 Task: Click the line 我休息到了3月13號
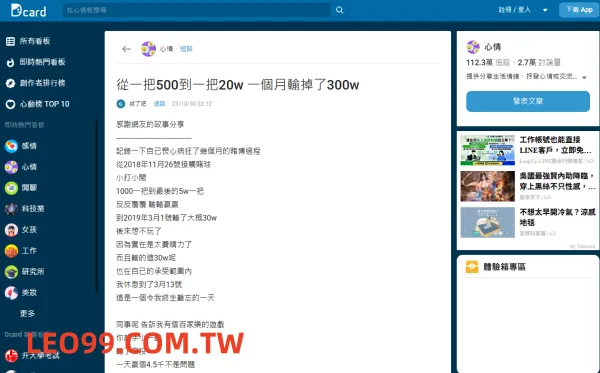point(149,284)
